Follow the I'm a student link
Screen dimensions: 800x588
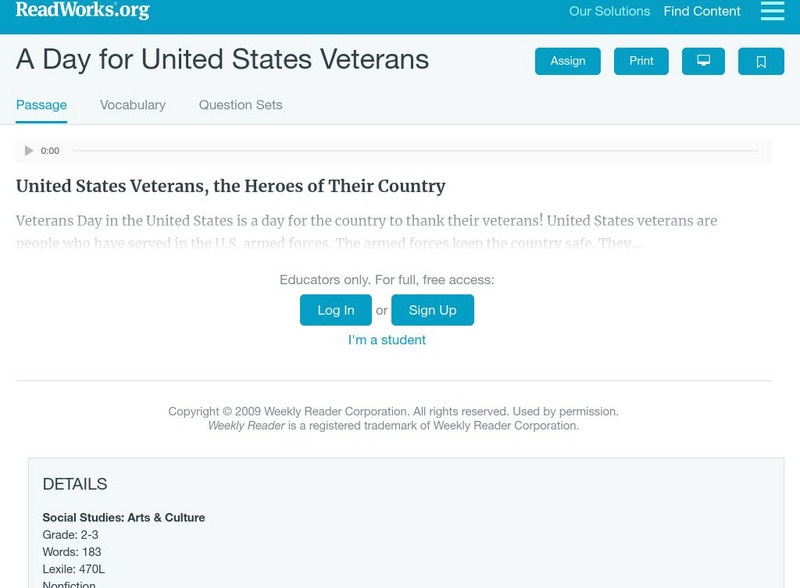pyautogui.click(x=387, y=340)
